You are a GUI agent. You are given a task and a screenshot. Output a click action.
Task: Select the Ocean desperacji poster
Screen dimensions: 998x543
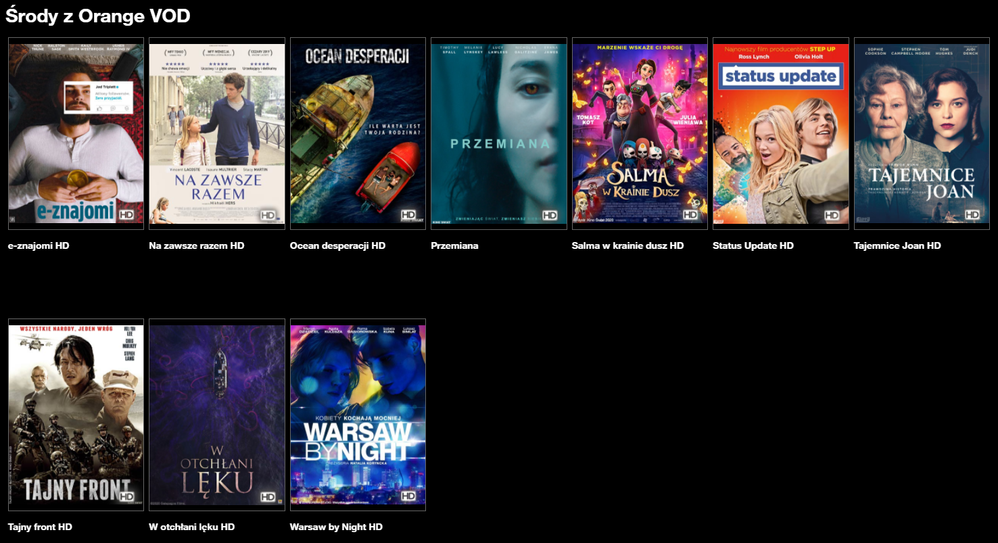[358, 134]
